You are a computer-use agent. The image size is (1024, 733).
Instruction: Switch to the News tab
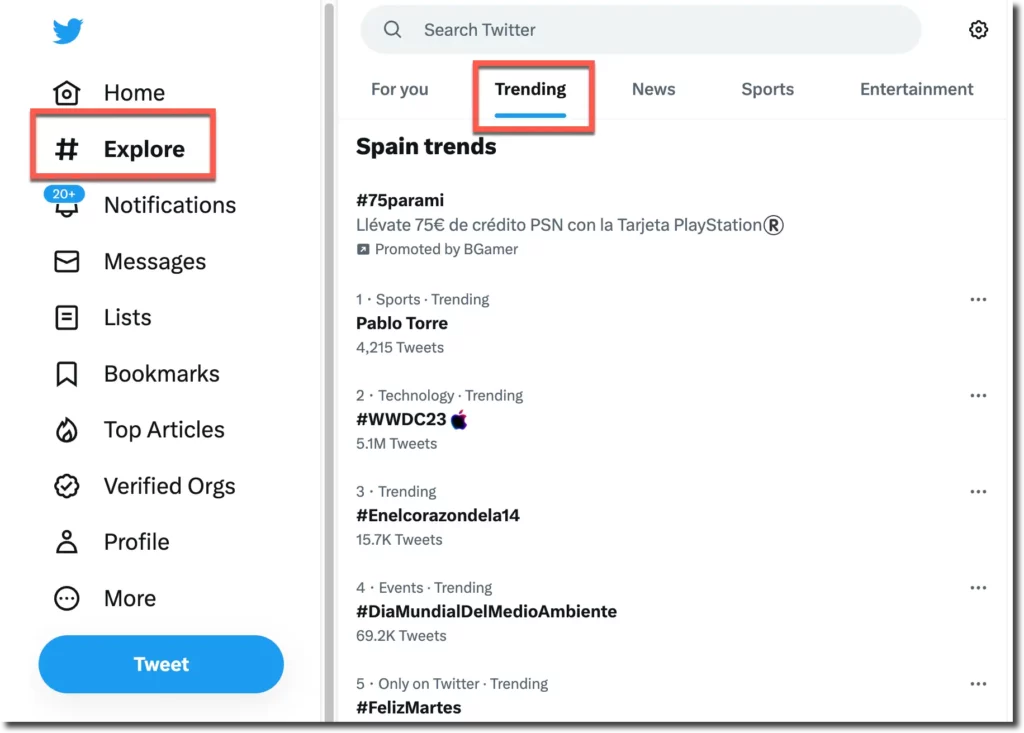pos(653,90)
